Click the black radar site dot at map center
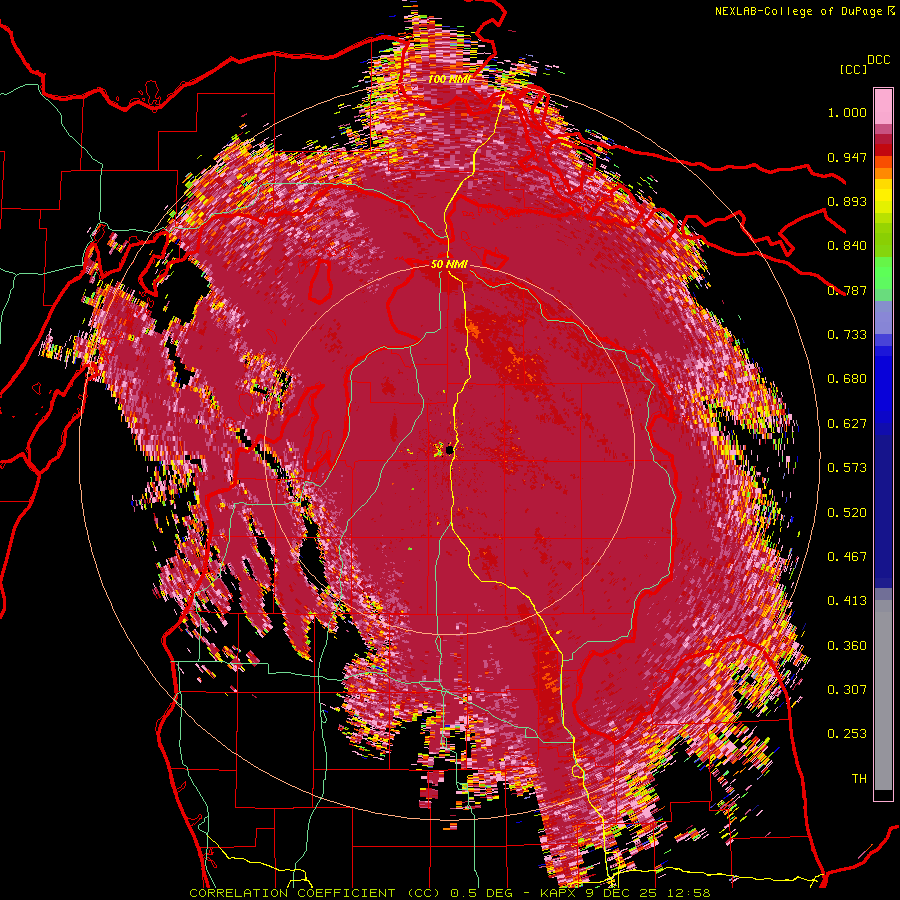The height and width of the screenshot is (900, 900). coord(450,451)
